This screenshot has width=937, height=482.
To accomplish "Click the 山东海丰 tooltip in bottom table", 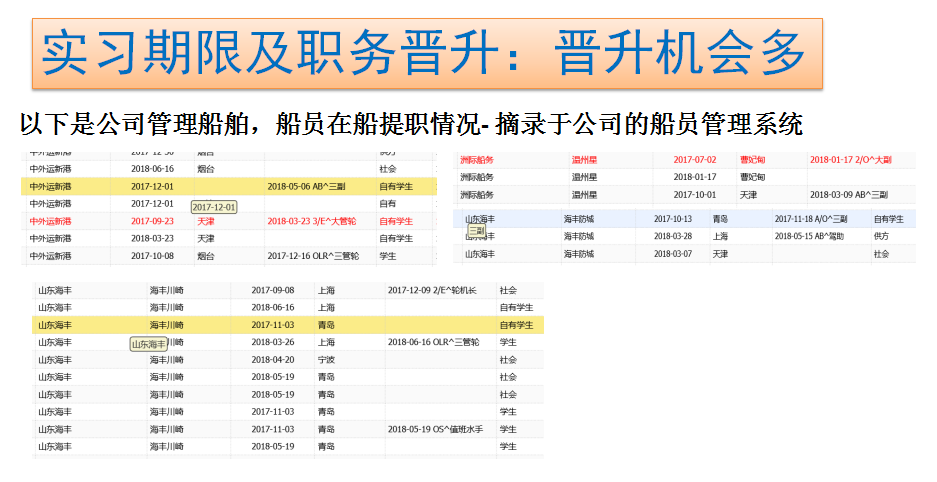I will pos(151,344).
